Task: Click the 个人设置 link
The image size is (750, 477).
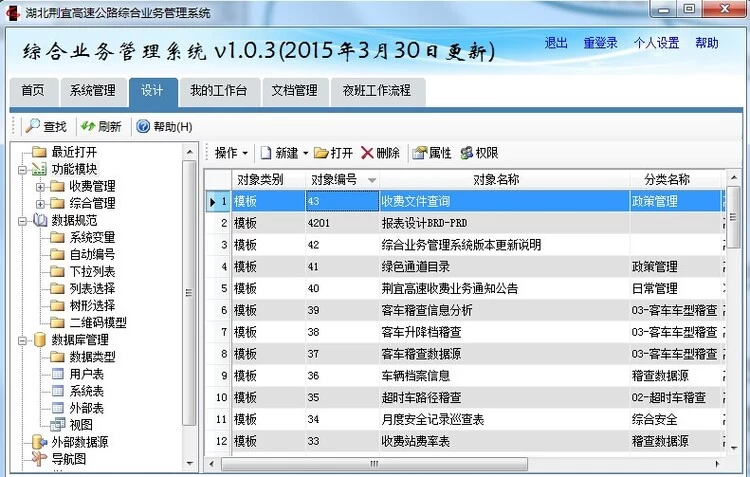Action: pyautogui.click(x=656, y=43)
